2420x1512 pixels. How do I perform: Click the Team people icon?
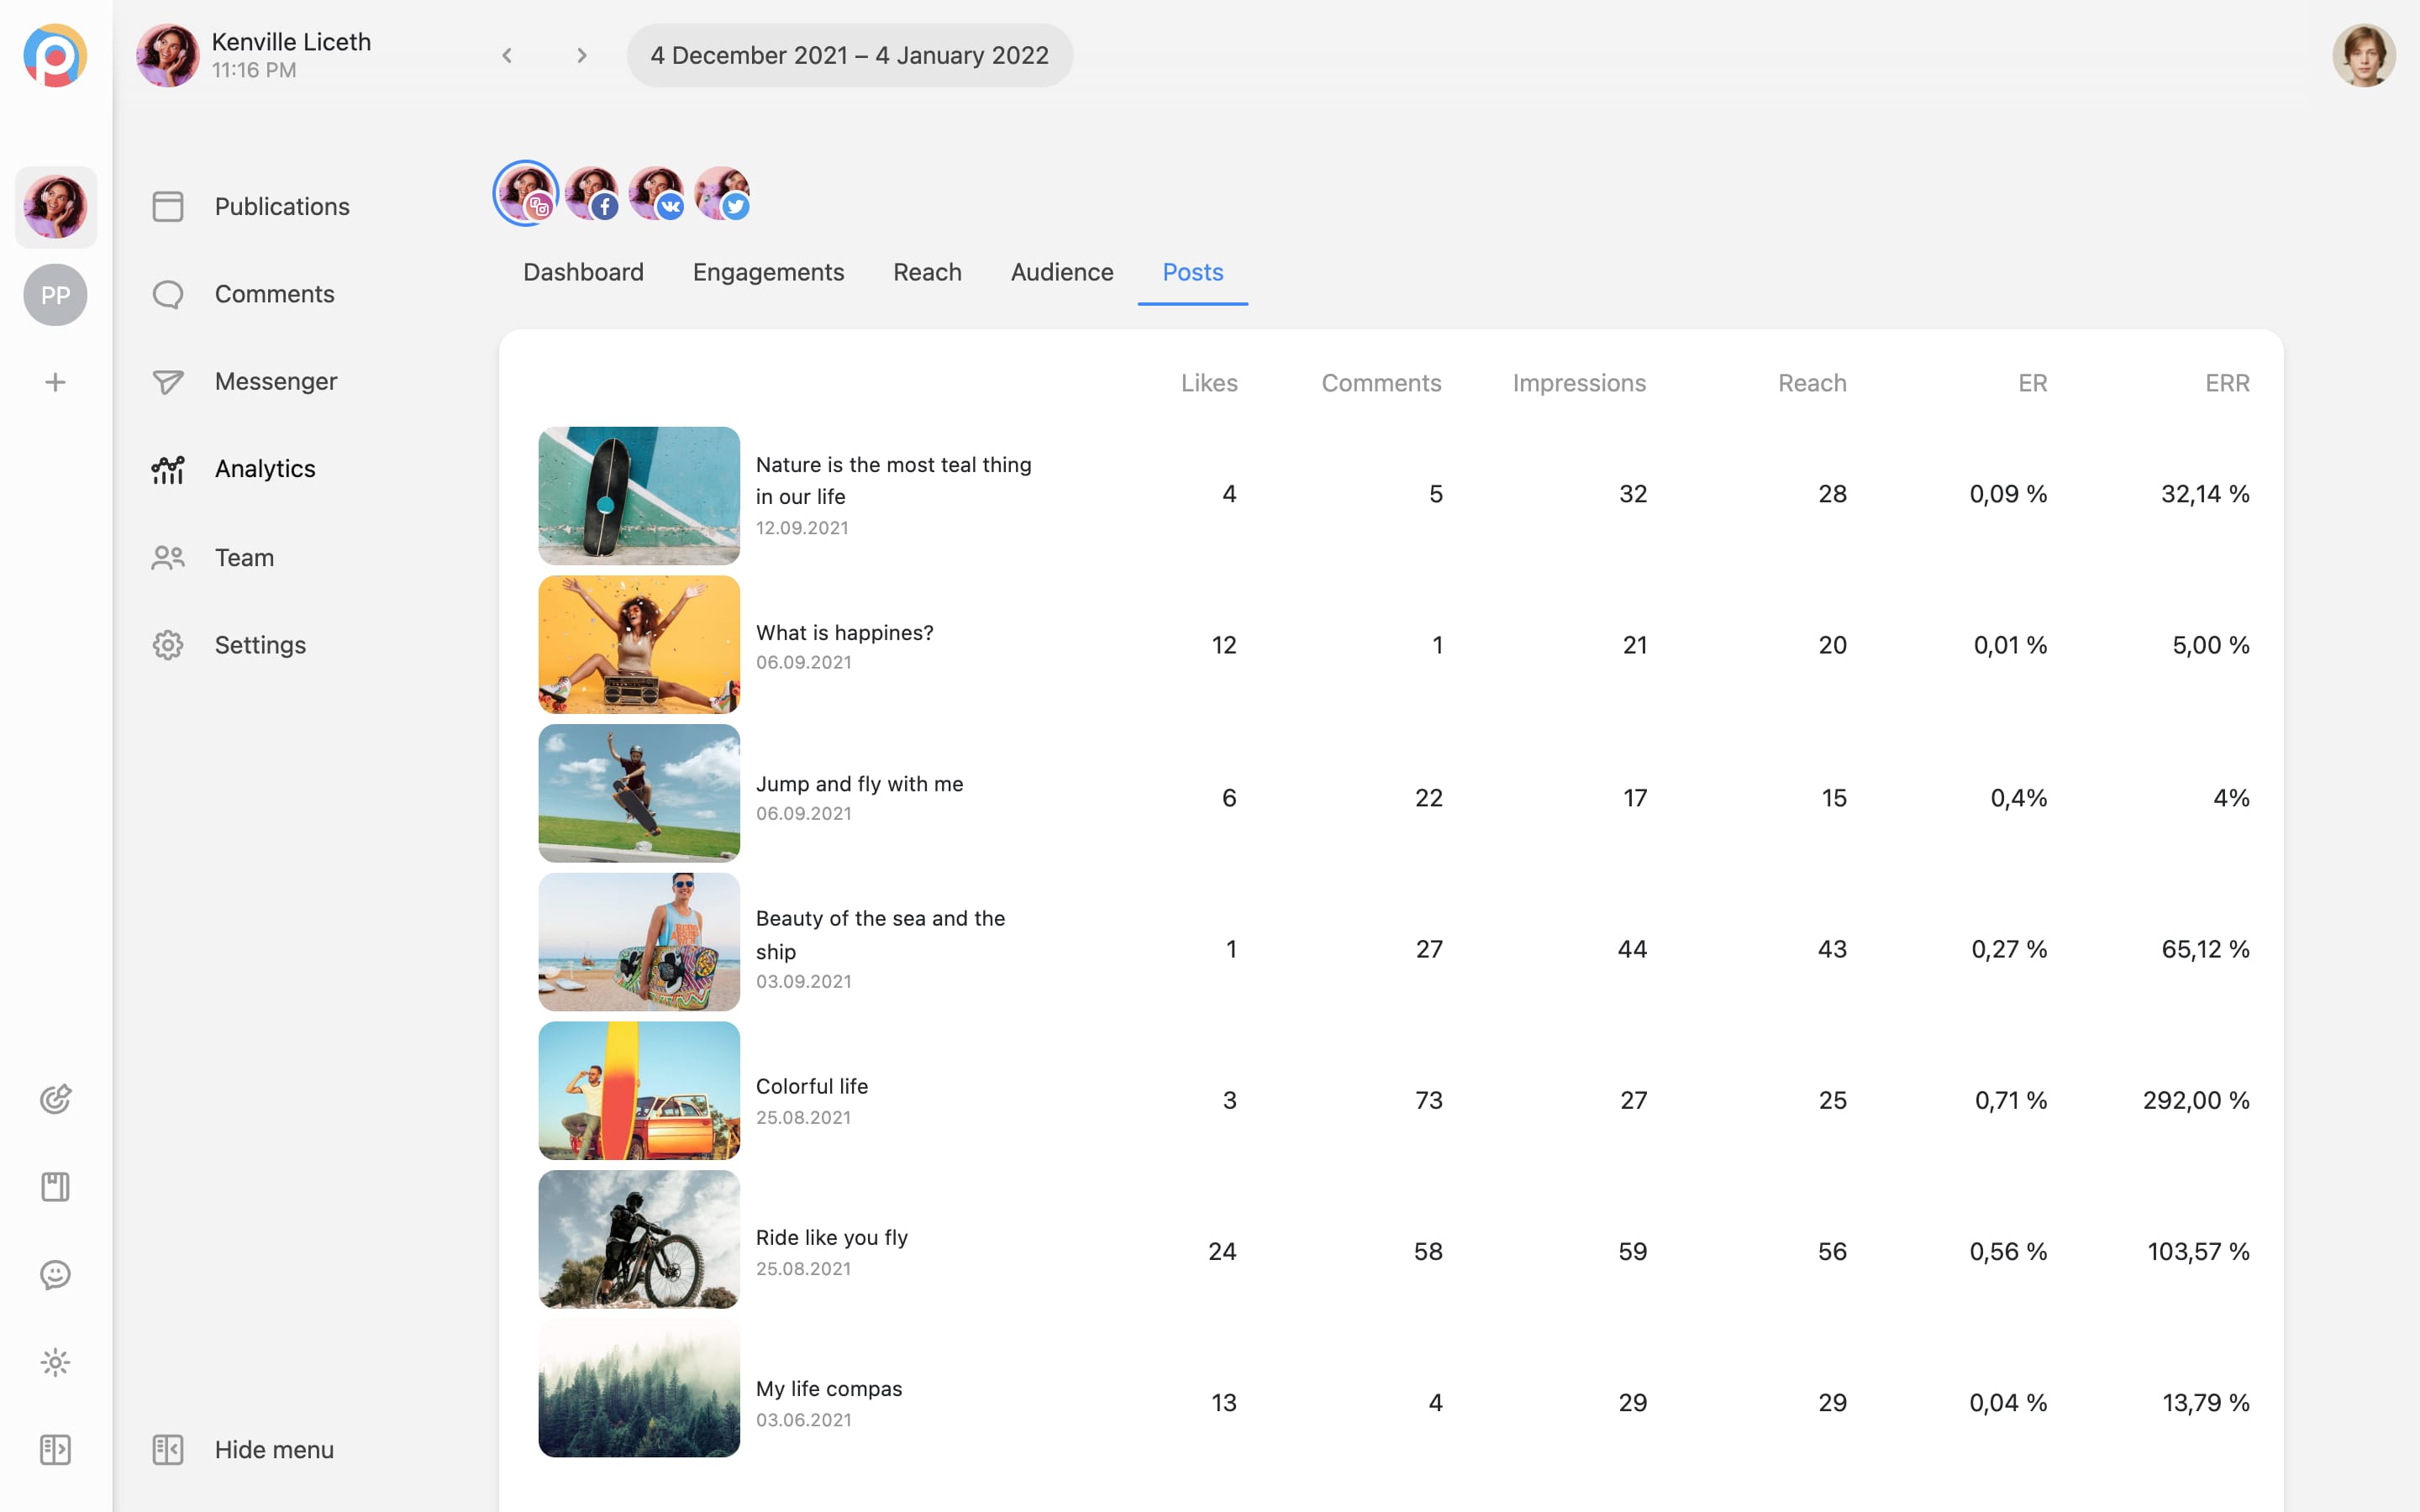point(168,557)
